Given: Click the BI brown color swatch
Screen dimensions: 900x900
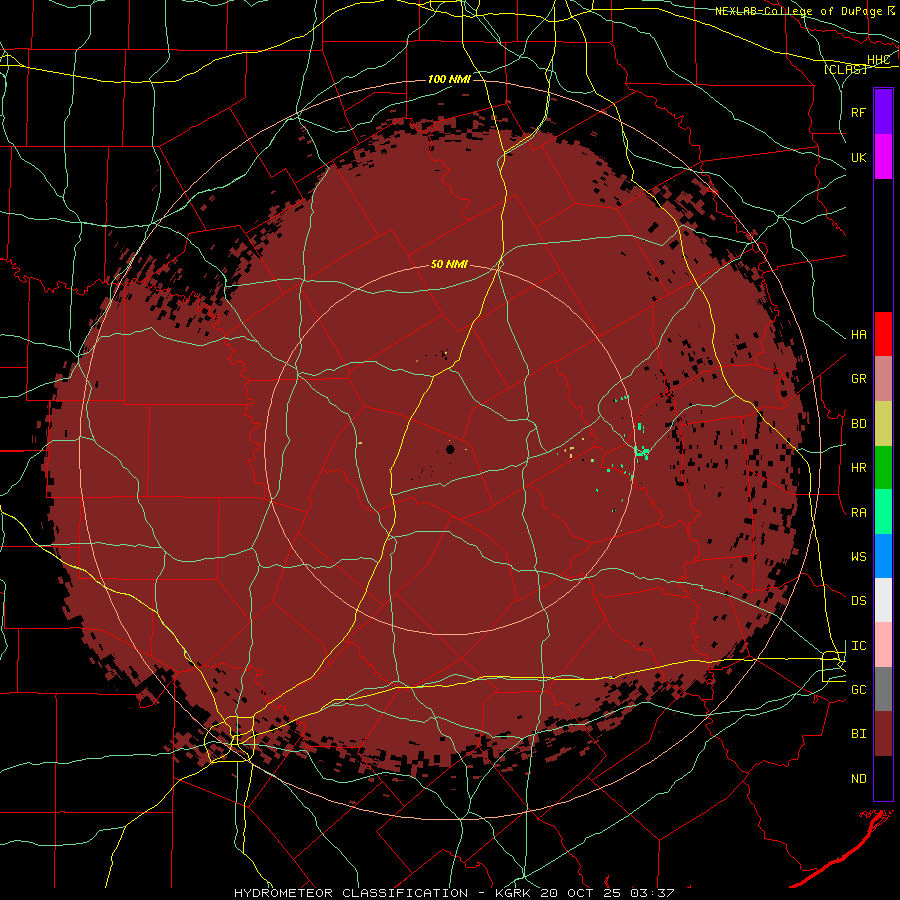Looking at the screenshot, I should click(883, 734).
